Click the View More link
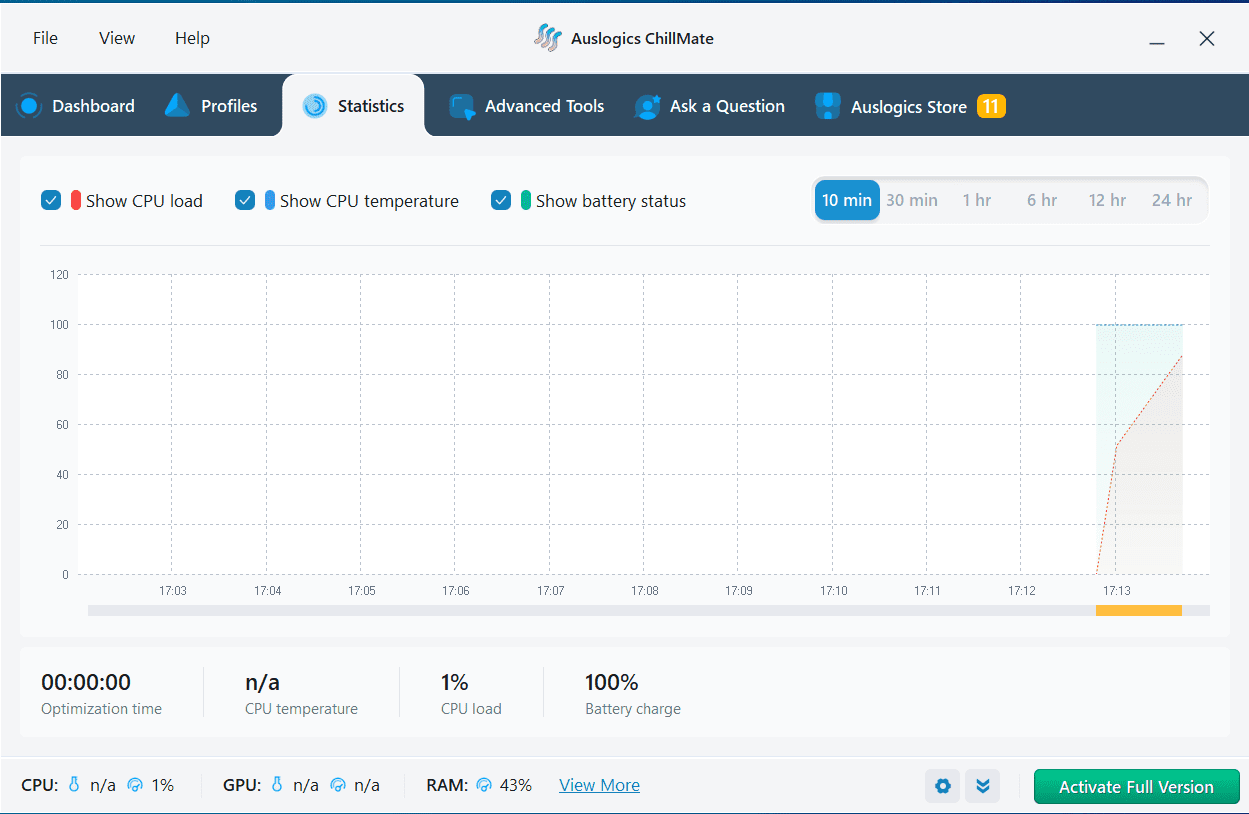Viewport: 1249px width, 814px height. pyautogui.click(x=599, y=785)
